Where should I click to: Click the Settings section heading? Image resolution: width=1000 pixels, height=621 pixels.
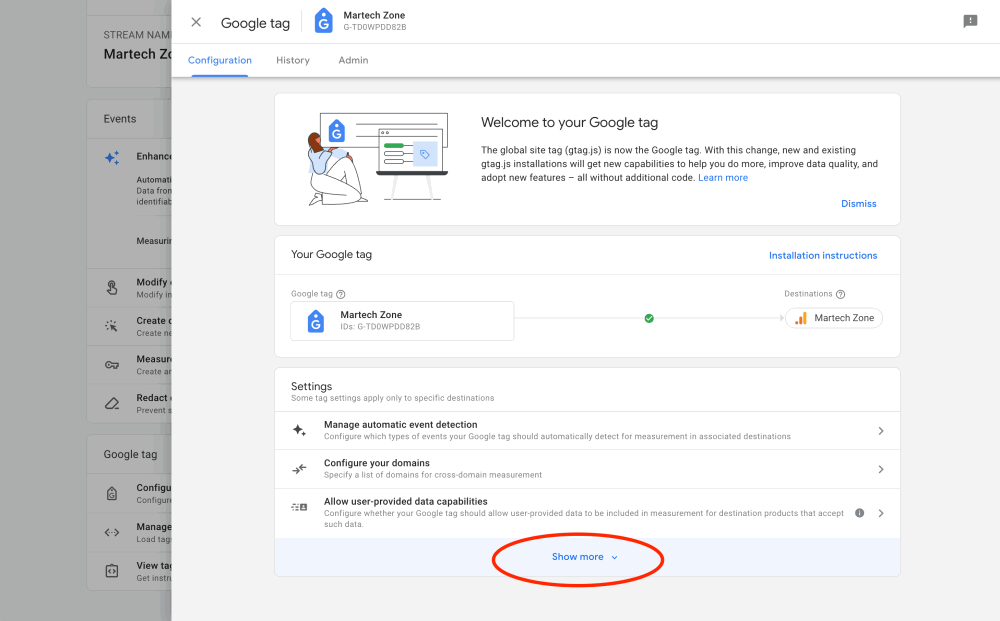pos(311,386)
